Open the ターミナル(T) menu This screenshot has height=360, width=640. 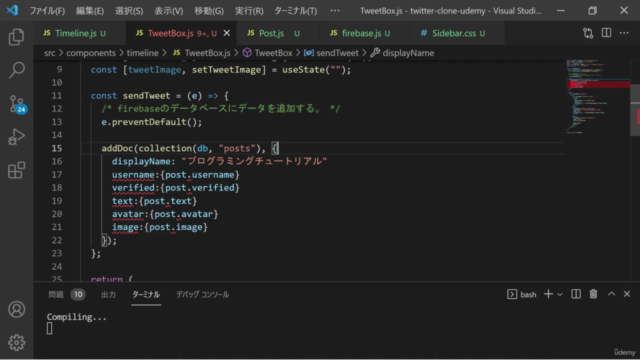click(x=296, y=11)
